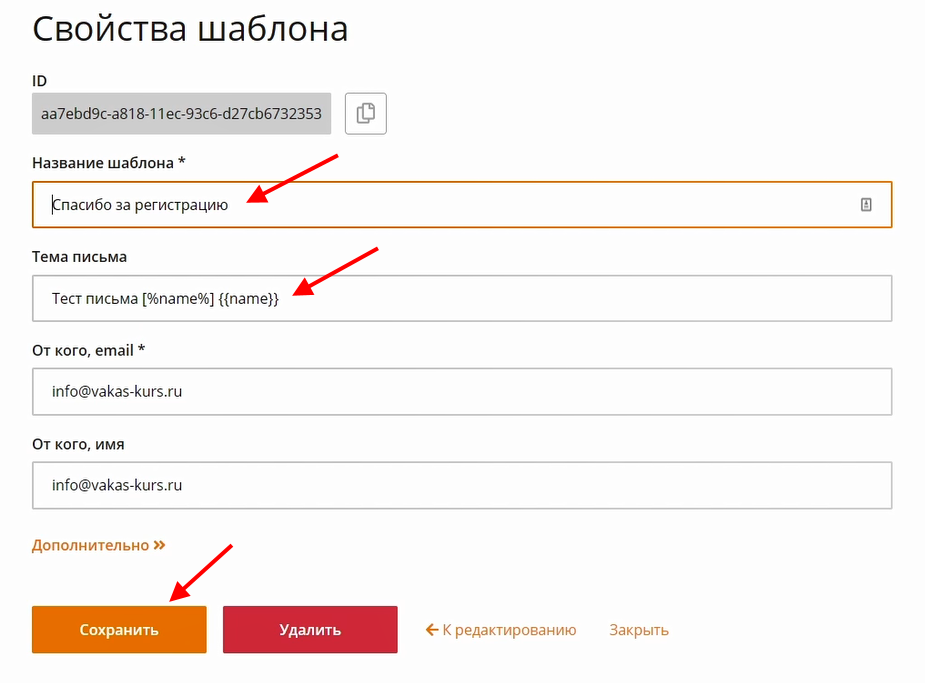Click the left arrow icon before К редактированию
Image resolution: width=925 pixels, height=683 pixels.
point(432,630)
